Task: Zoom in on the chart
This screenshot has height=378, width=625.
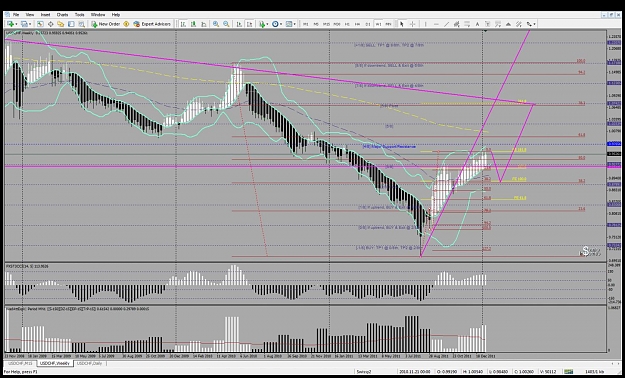Action: pyautogui.click(x=216, y=24)
